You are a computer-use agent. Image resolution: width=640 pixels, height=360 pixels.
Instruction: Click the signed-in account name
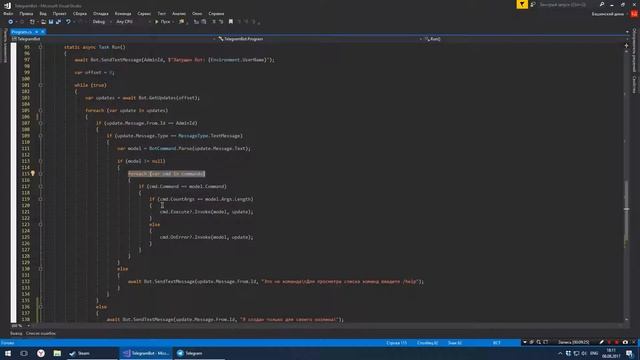pos(608,14)
